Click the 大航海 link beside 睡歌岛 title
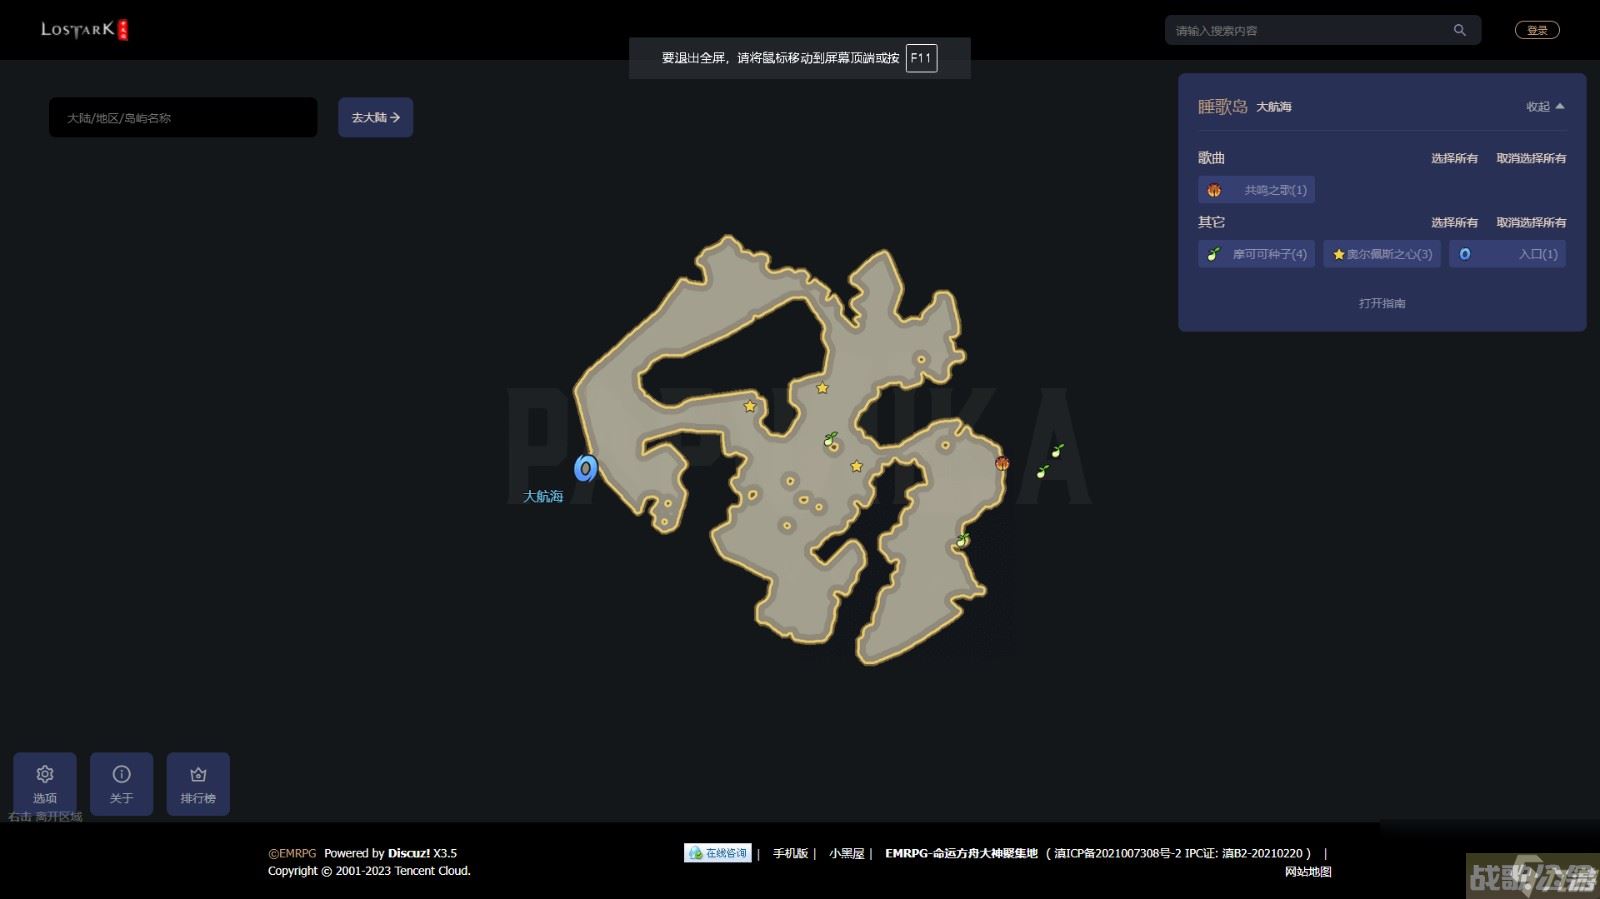The width and height of the screenshot is (1600, 899). (x=1274, y=107)
